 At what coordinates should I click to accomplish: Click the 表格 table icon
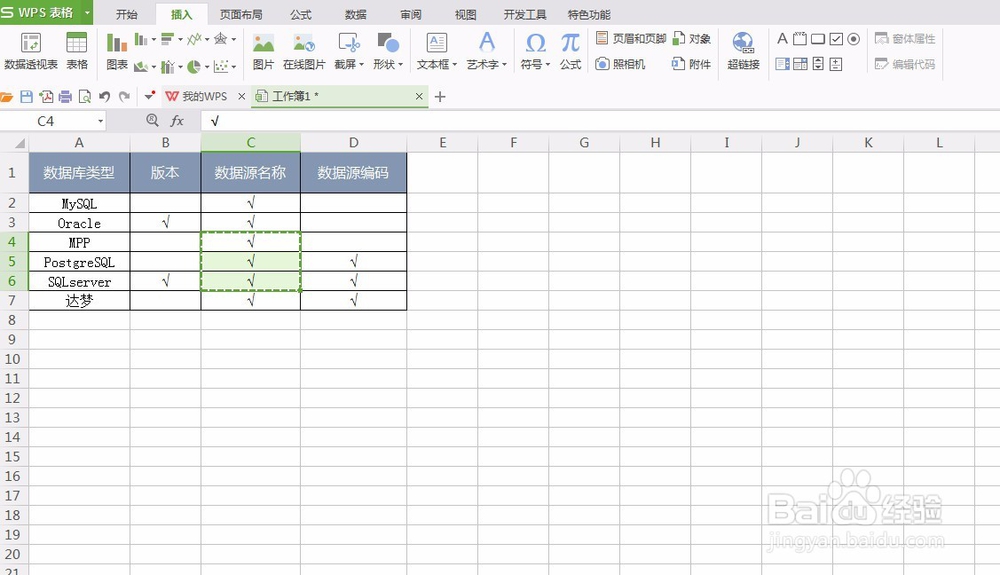[77, 51]
